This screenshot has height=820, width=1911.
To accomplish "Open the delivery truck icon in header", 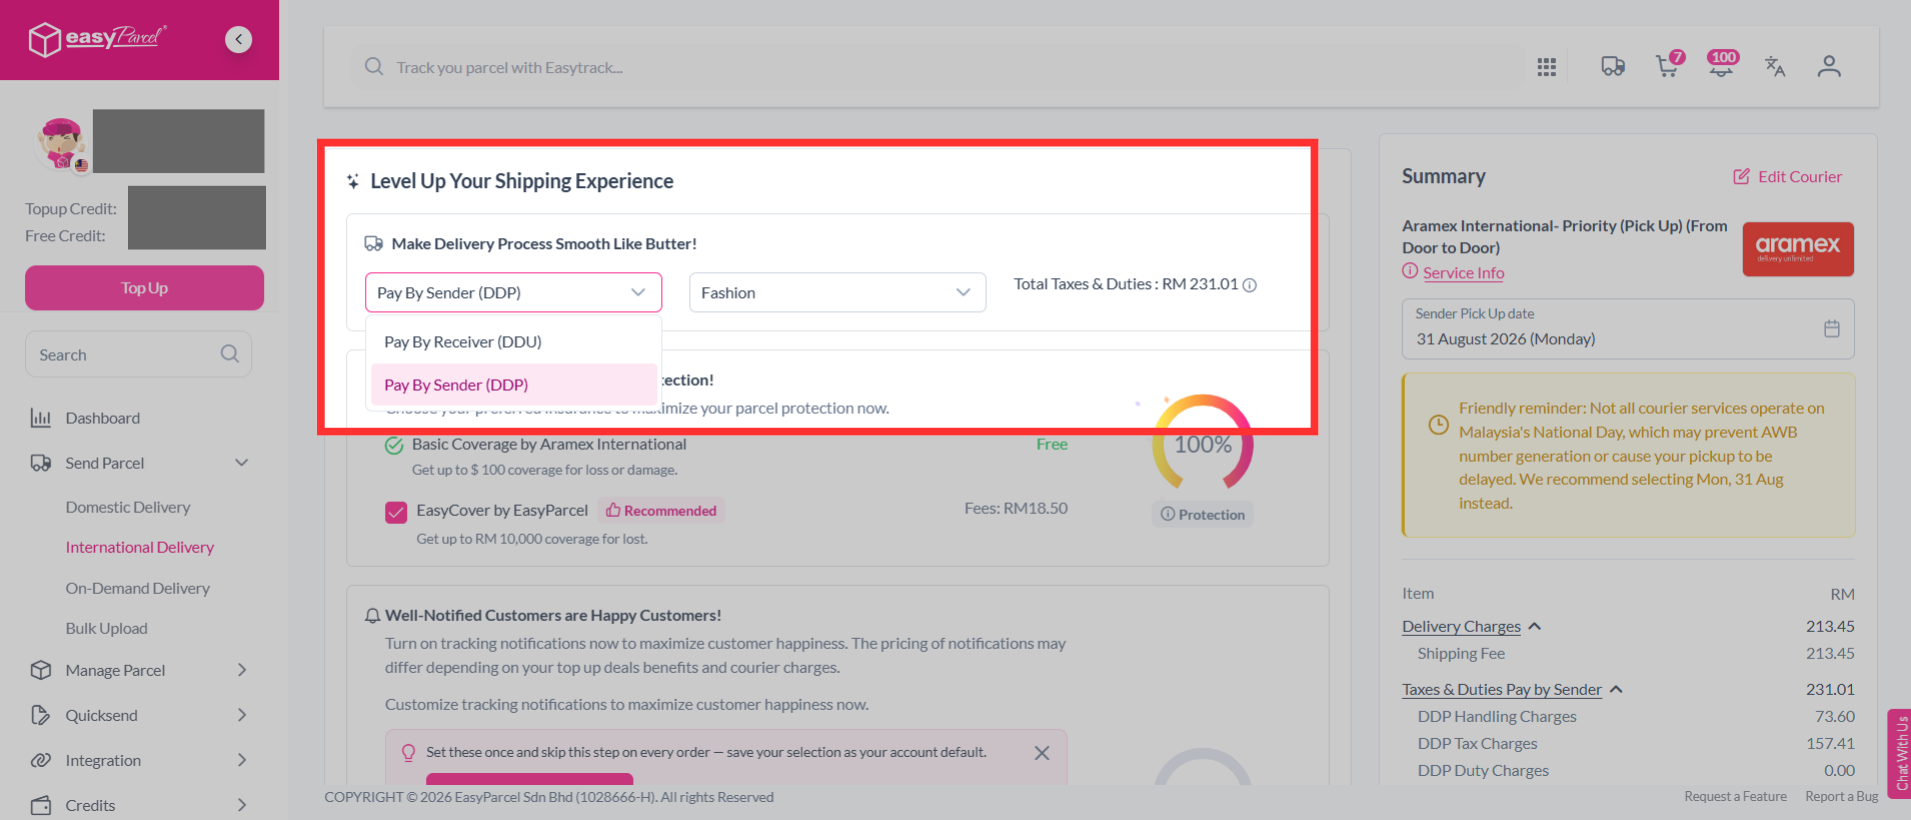I will click(x=1612, y=66).
